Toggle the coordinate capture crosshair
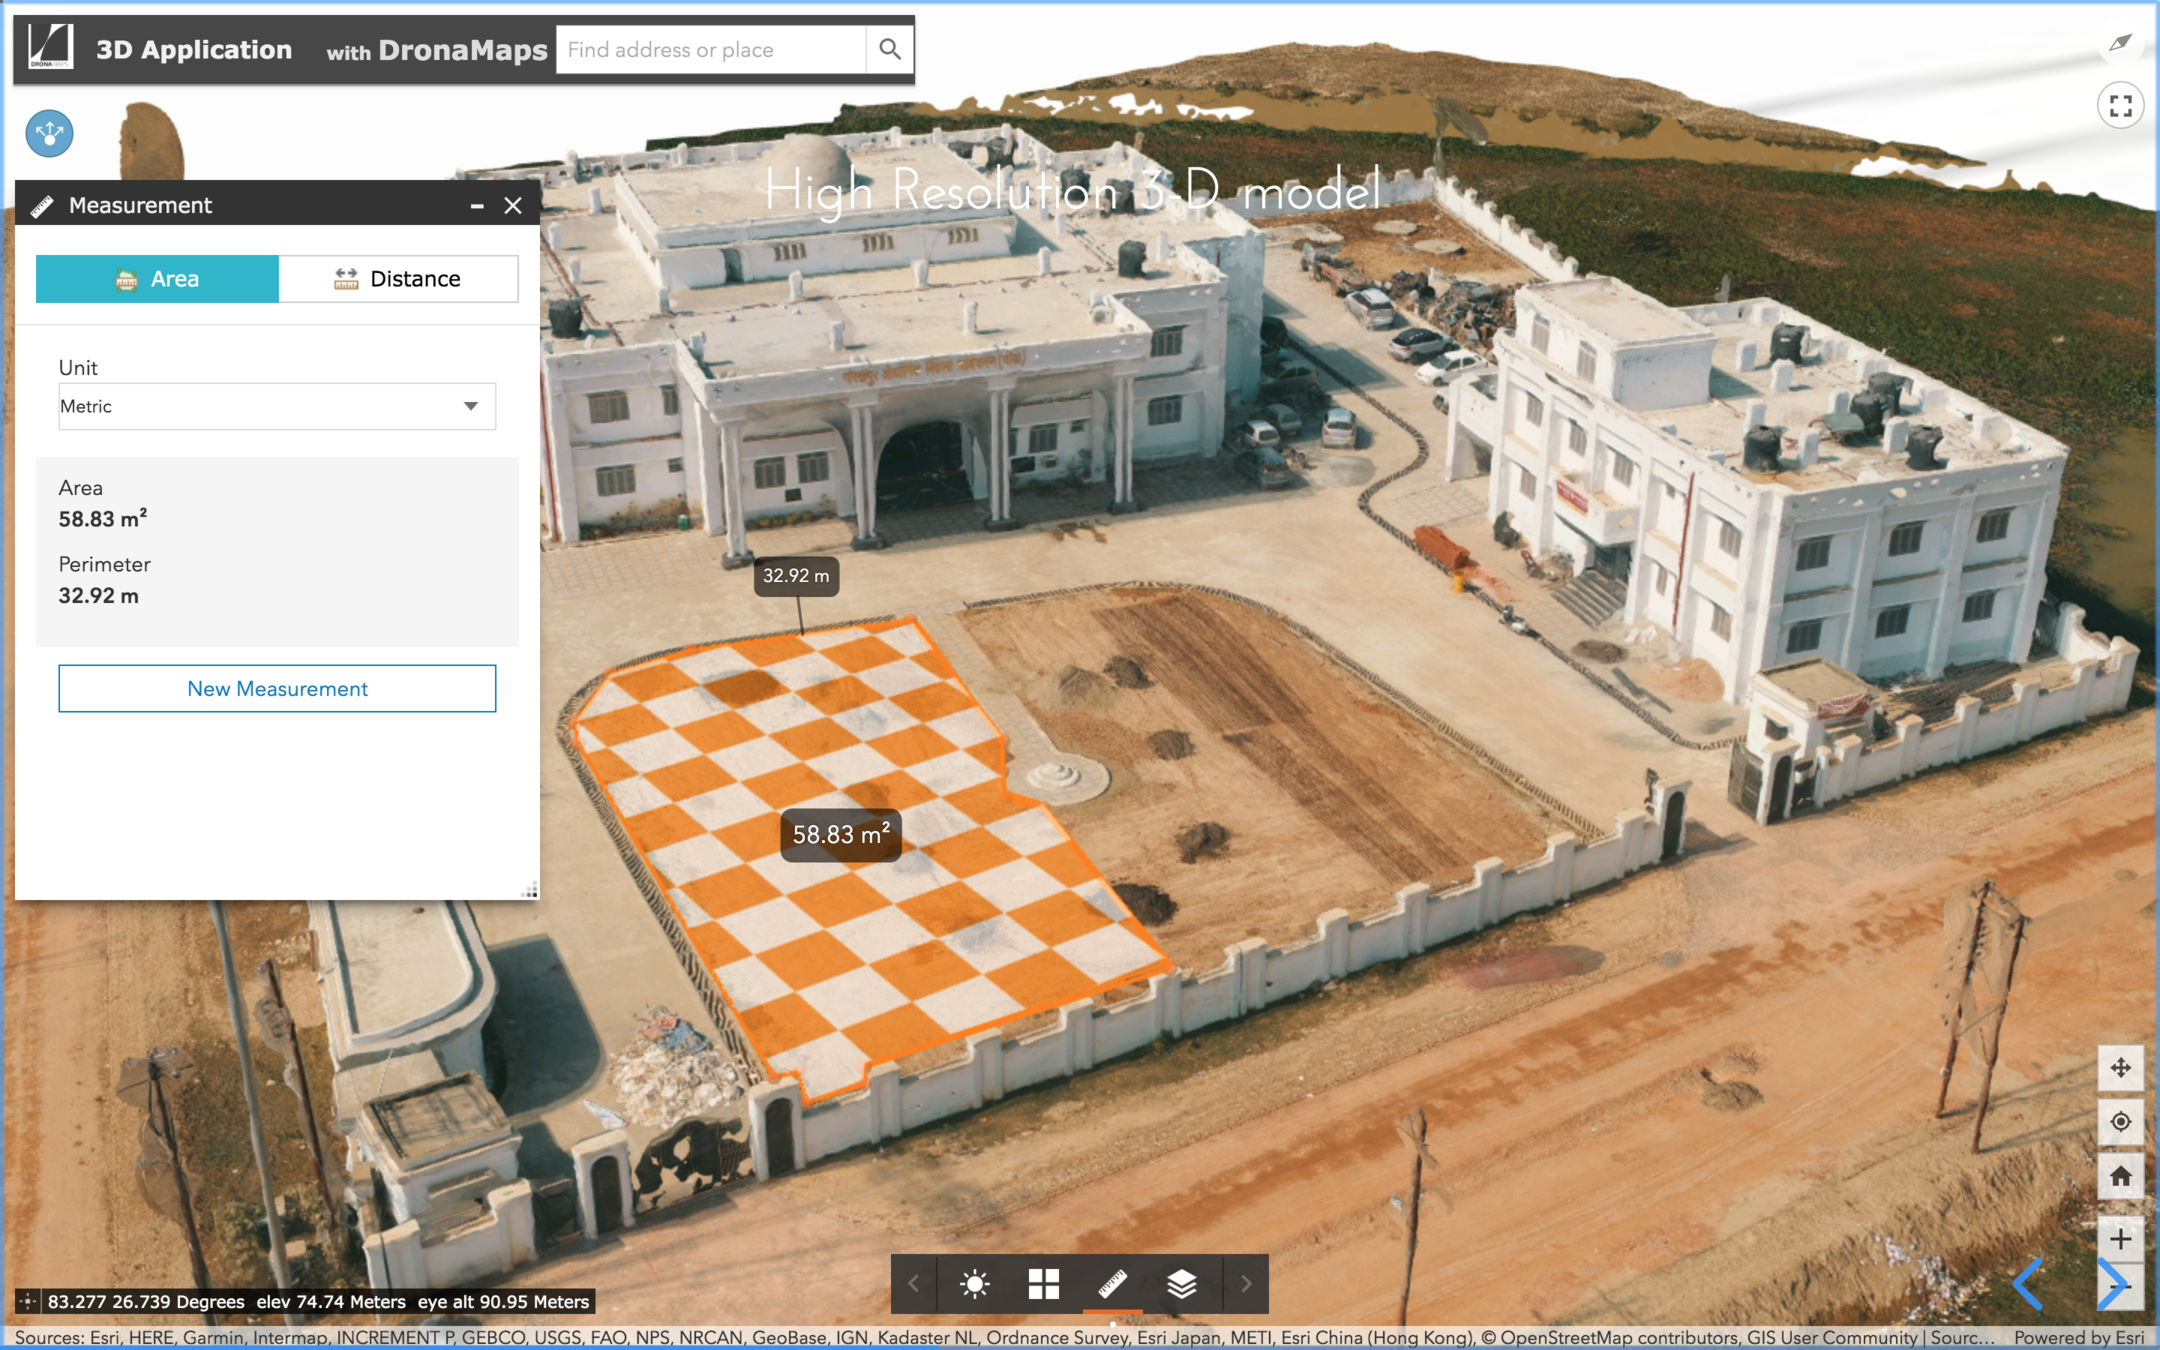This screenshot has height=1350, width=2160. click(28, 1301)
